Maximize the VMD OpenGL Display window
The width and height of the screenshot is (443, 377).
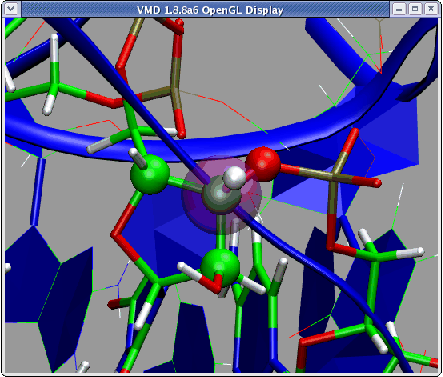click(415, 9)
